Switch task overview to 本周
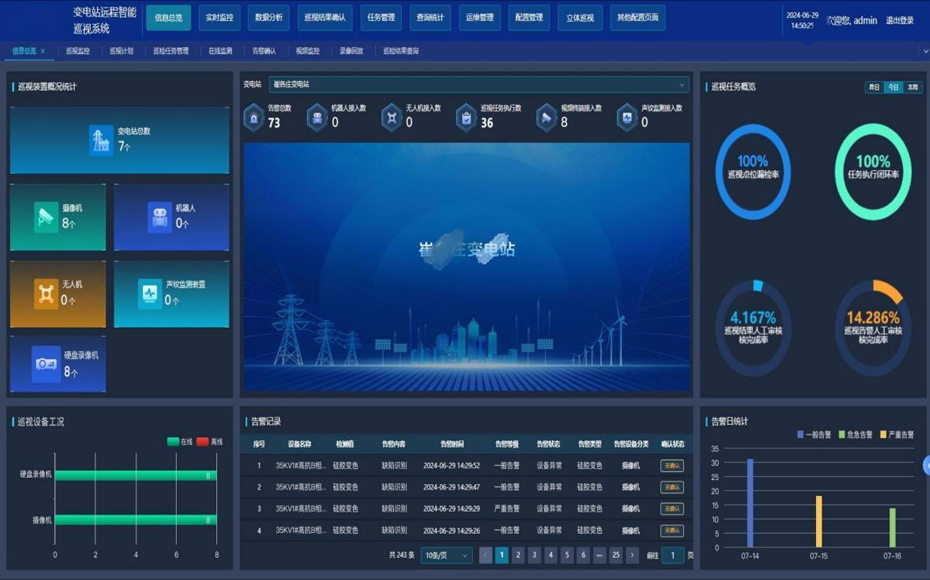This screenshot has height=580, width=930. (x=912, y=88)
